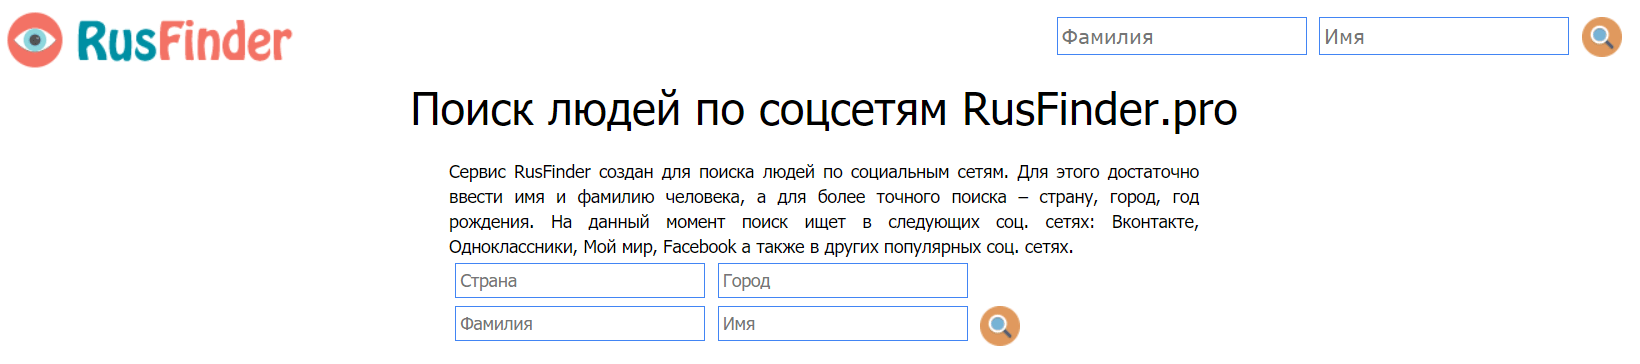Select the Город input field
Viewport: 1640px width, 364px height.
tap(843, 281)
